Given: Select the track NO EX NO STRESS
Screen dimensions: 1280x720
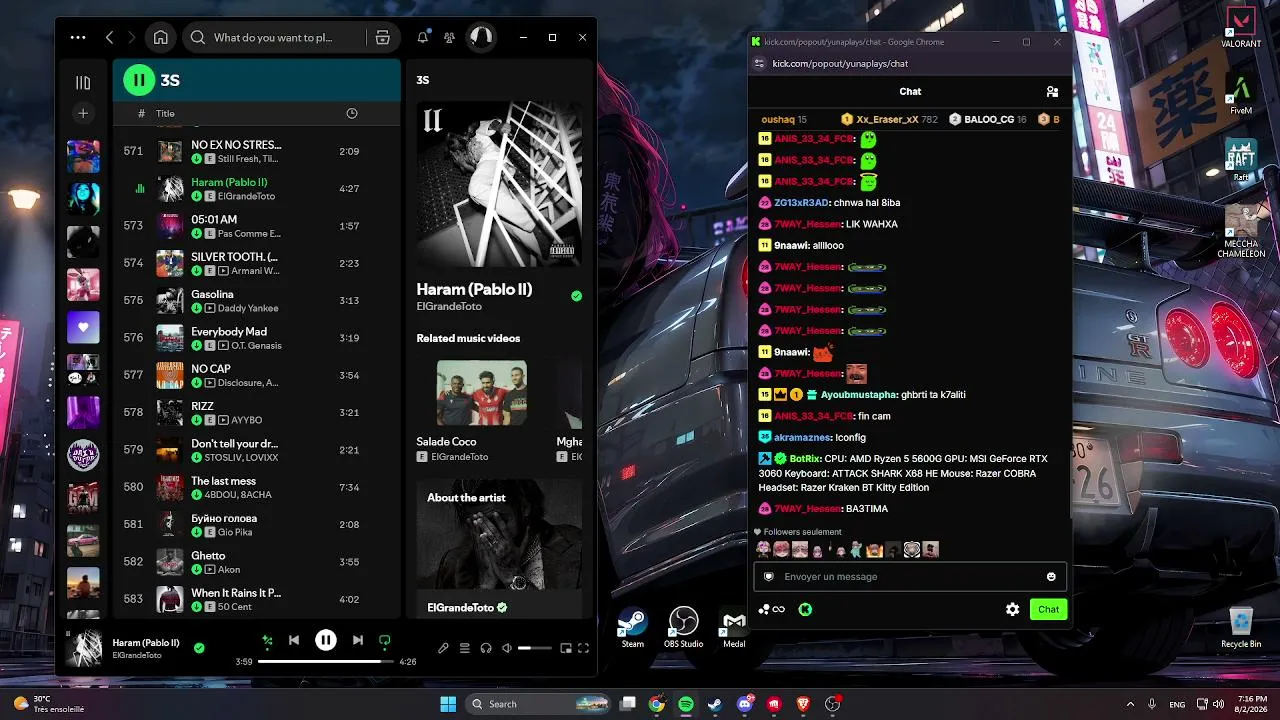Looking at the screenshot, I should [x=236, y=145].
